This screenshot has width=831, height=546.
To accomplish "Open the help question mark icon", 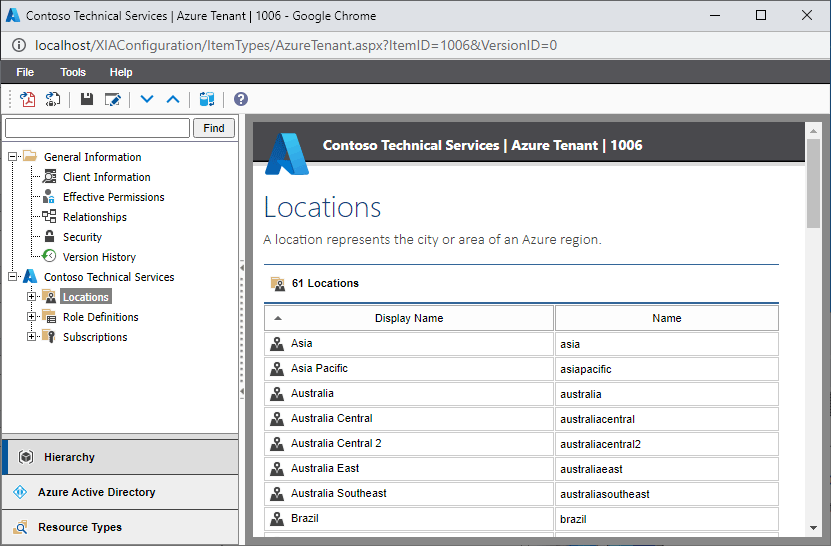I will [241, 99].
